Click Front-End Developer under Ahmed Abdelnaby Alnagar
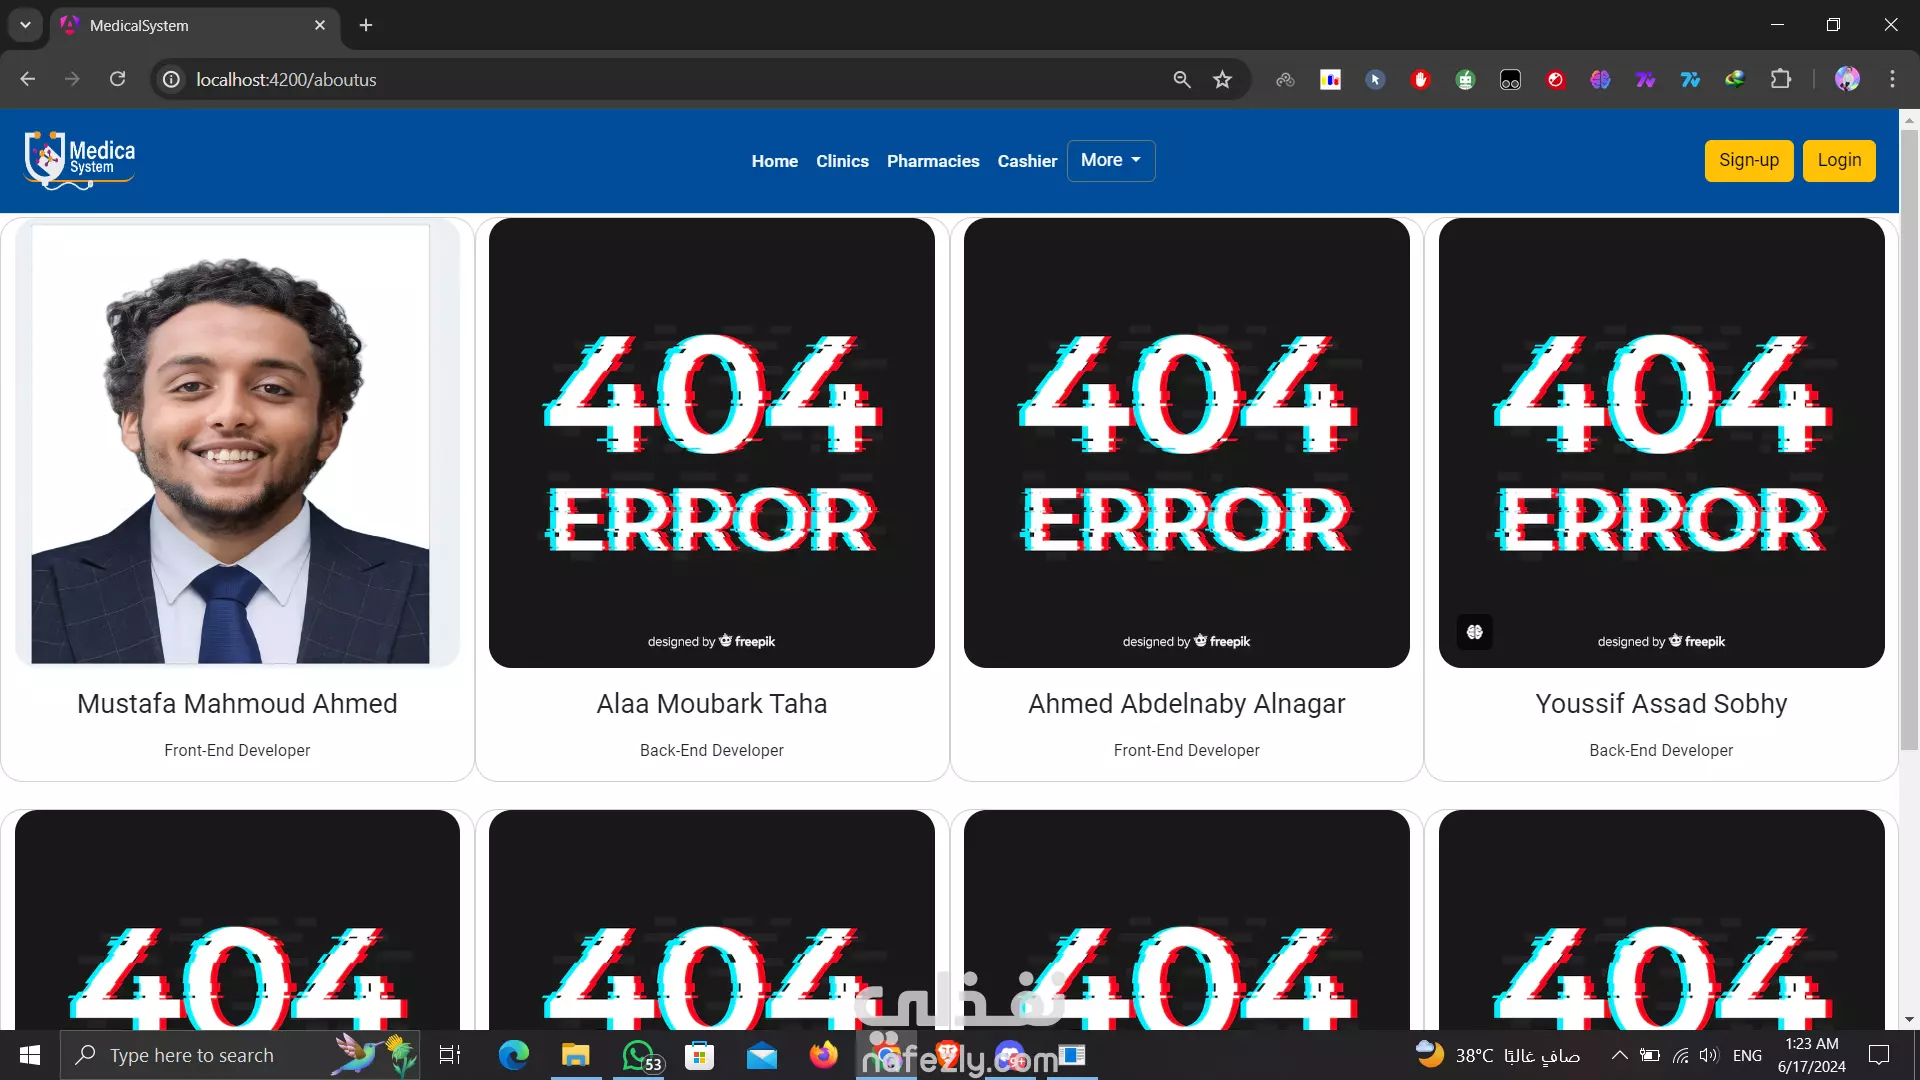This screenshot has width=1920, height=1080. coord(1187,750)
